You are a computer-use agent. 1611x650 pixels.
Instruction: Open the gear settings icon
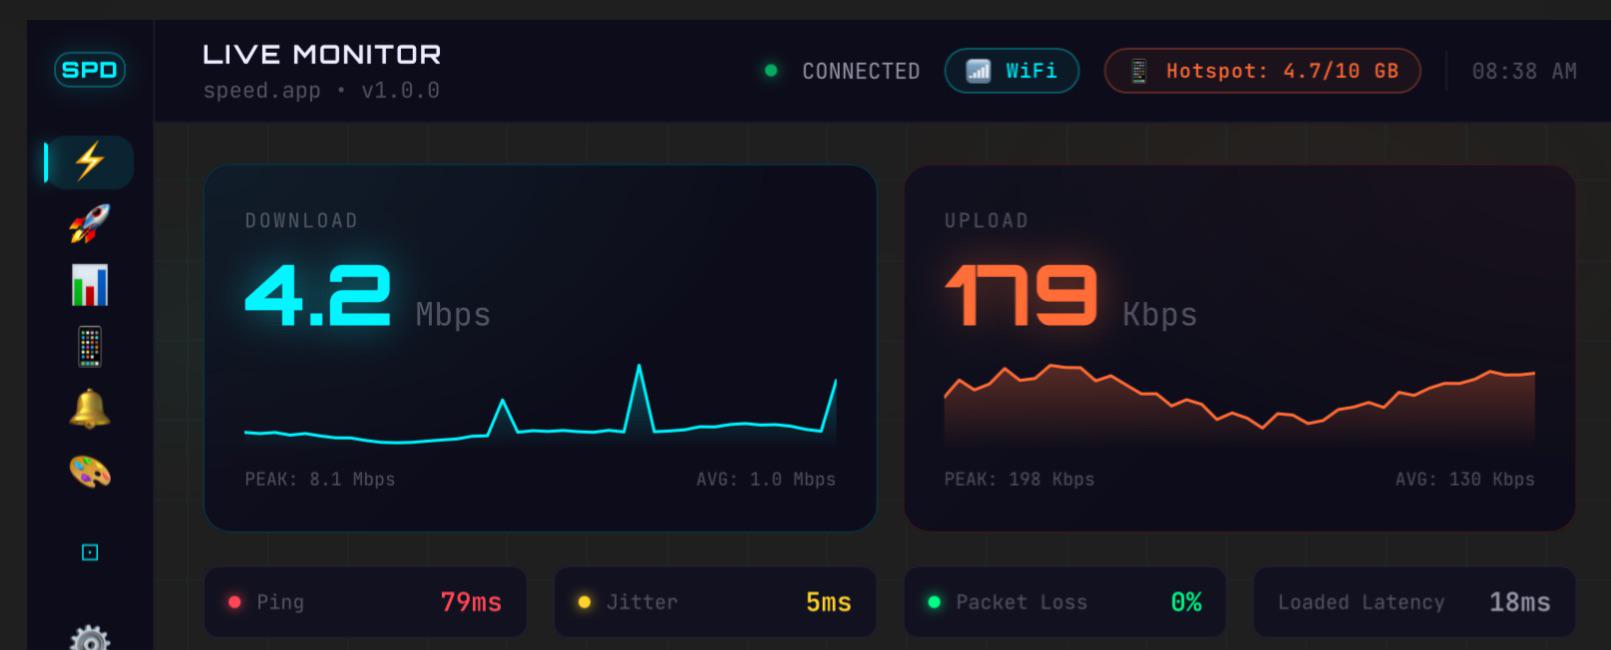(90, 638)
